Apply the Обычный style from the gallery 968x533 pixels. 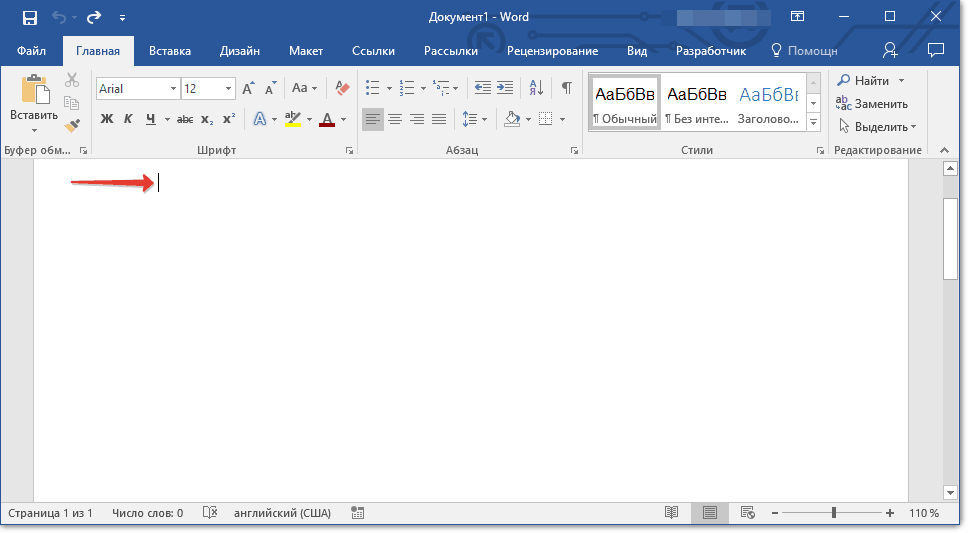pos(625,104)
